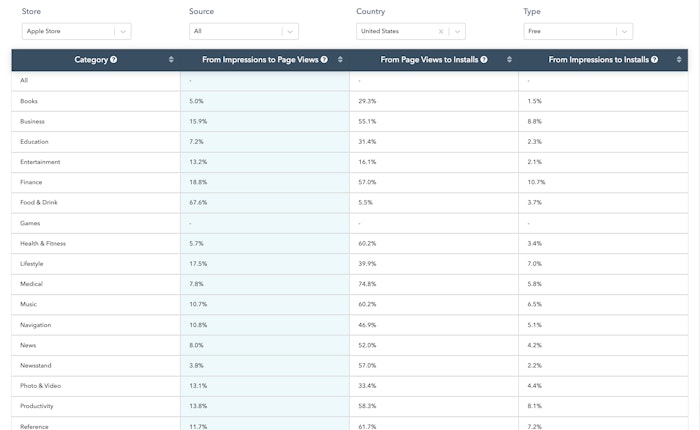700x430 pixels.
Task: Click the Finance category cell
Action: tap(32, 182)
